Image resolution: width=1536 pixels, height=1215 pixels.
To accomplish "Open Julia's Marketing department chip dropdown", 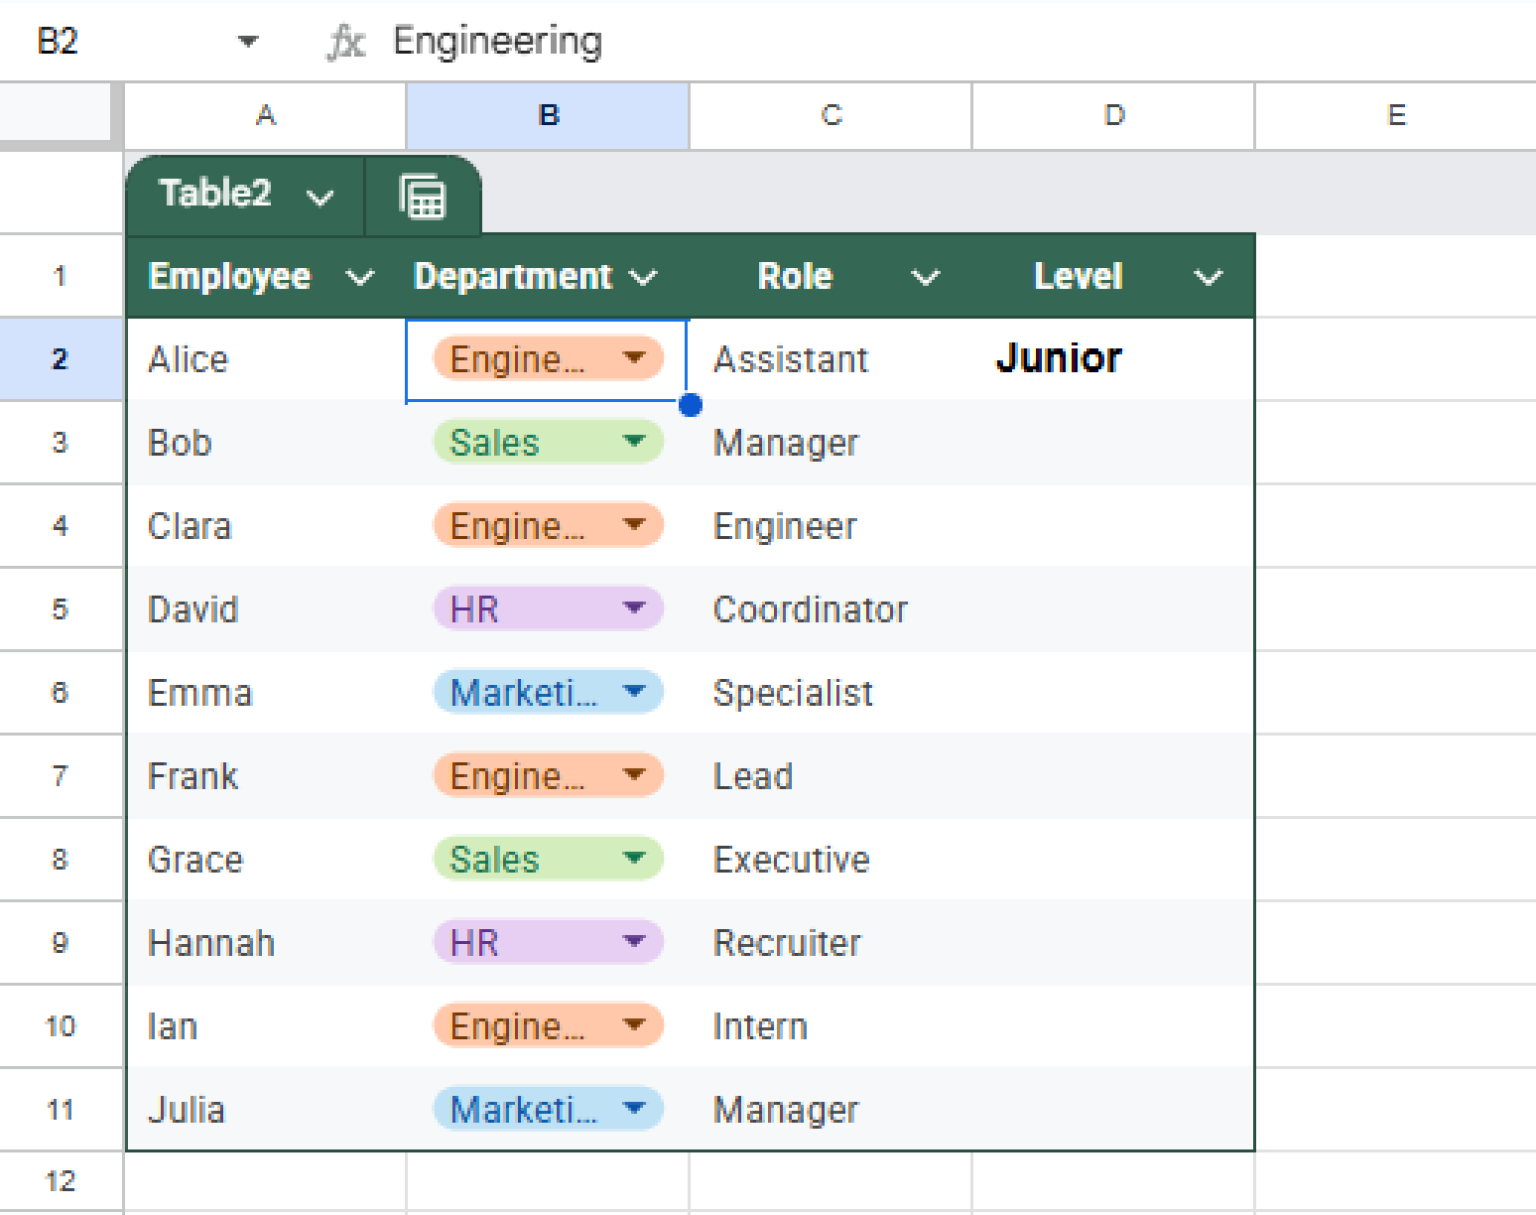I will [636, 1108].
